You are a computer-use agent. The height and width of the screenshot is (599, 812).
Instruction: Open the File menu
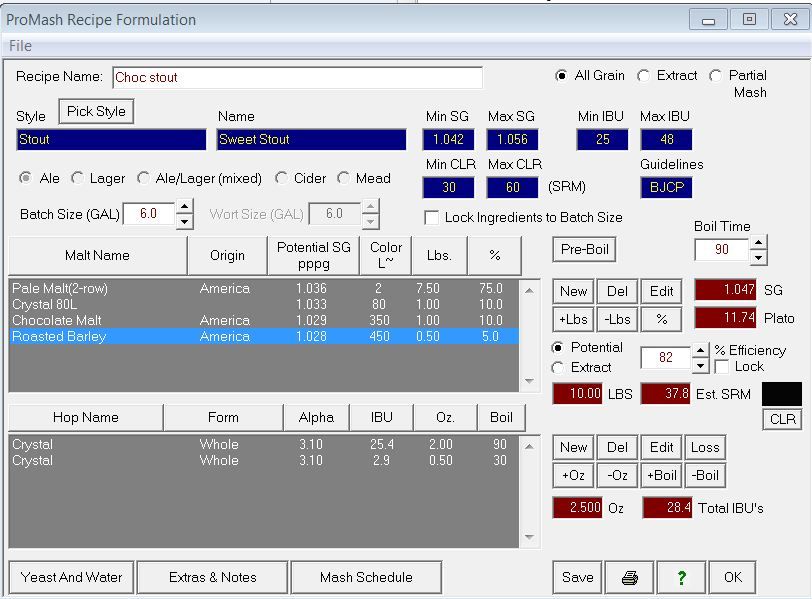(20, 46)
